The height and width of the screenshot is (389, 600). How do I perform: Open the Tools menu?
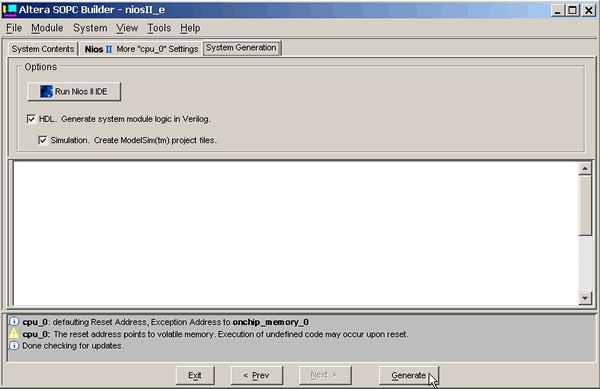tap(159, 28)
